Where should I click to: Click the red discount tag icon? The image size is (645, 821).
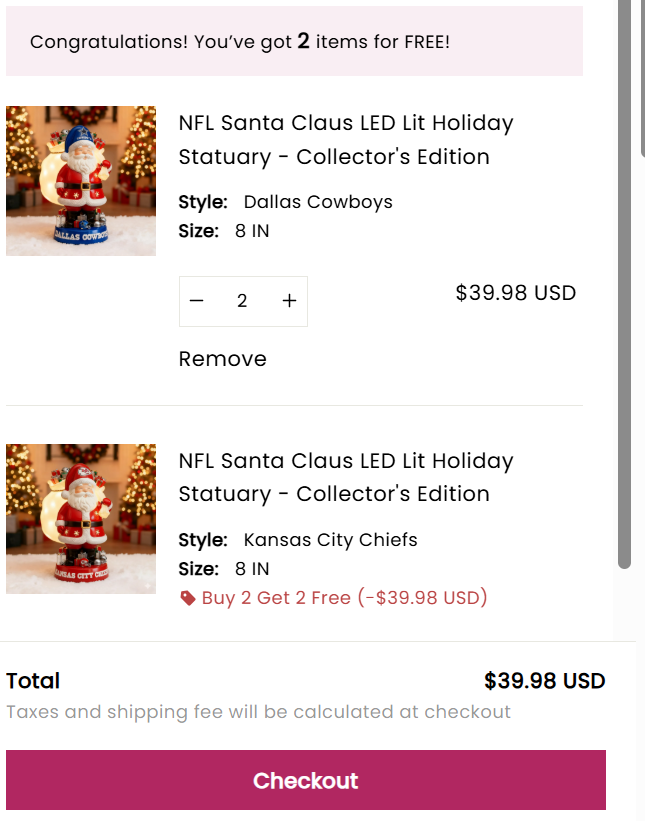coord(187,599)
